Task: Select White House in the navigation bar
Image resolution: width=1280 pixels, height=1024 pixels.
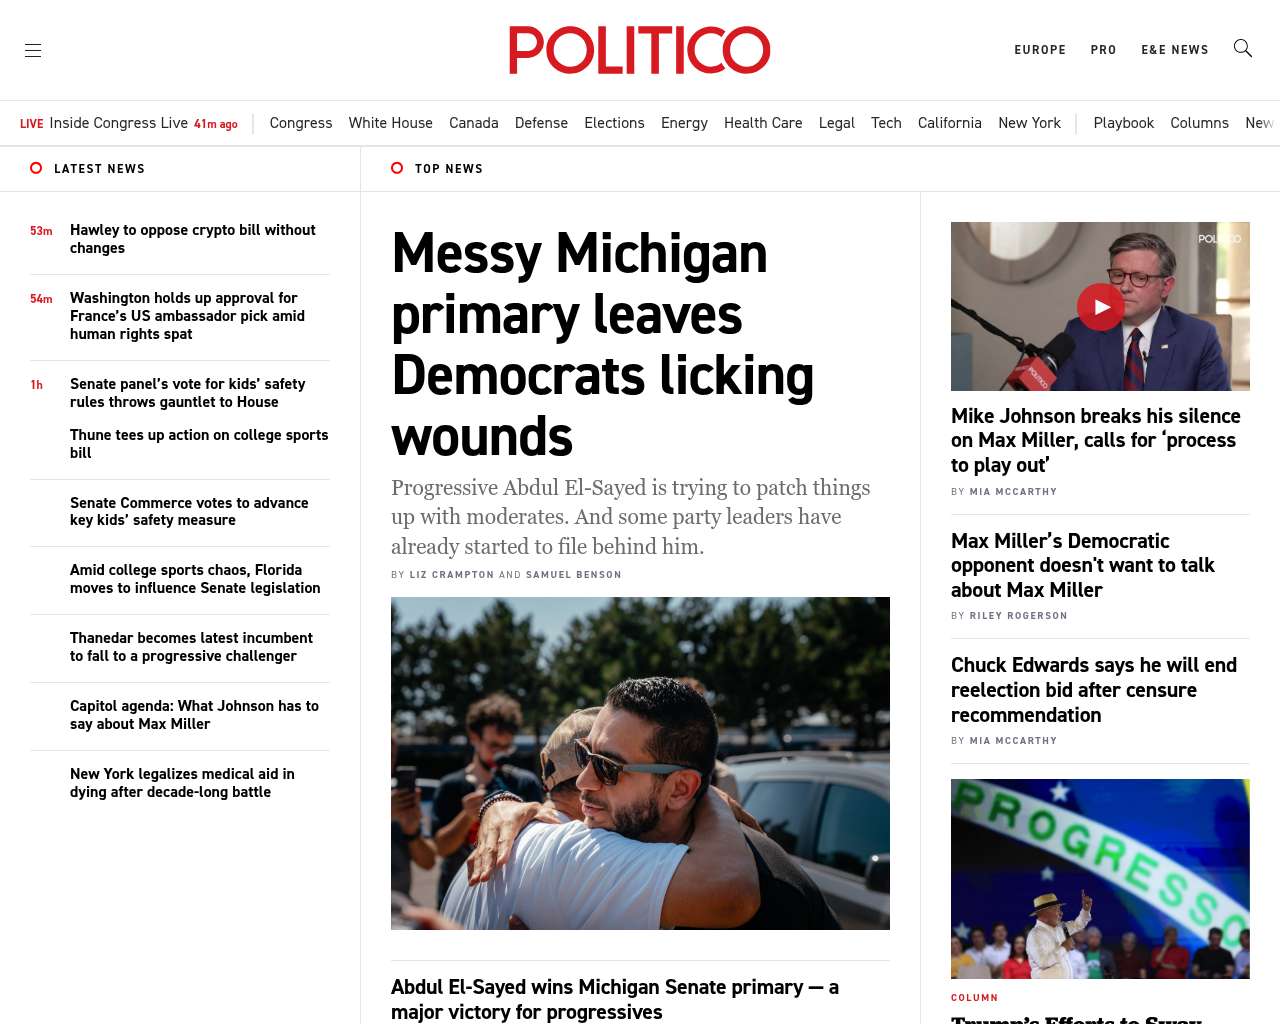Action: [391, 123]
